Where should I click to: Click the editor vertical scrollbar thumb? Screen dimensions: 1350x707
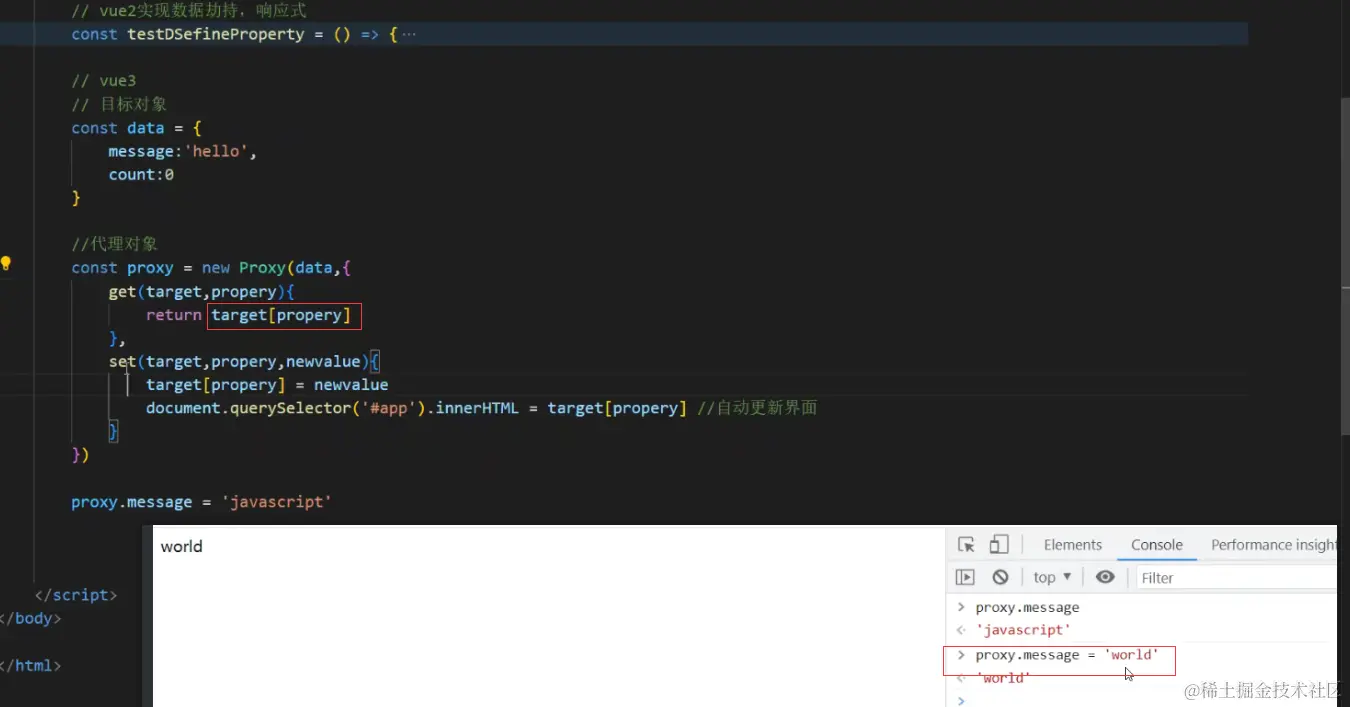pos(1343,265)
